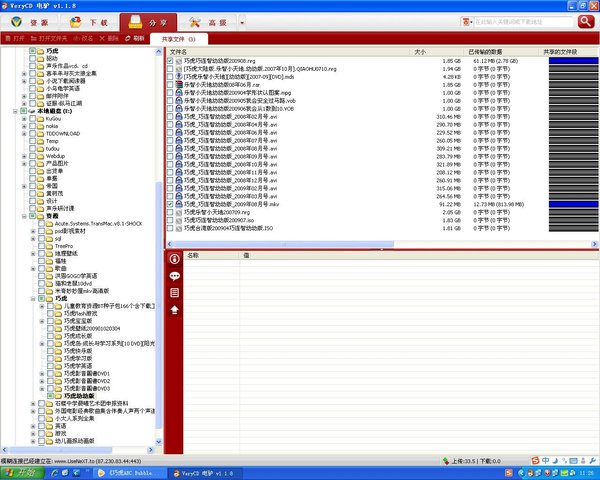The width and height of the screenshot is (600, 480).
Task: Click the blue shared-parts bar of 200908.nrg
Action: 573,60
